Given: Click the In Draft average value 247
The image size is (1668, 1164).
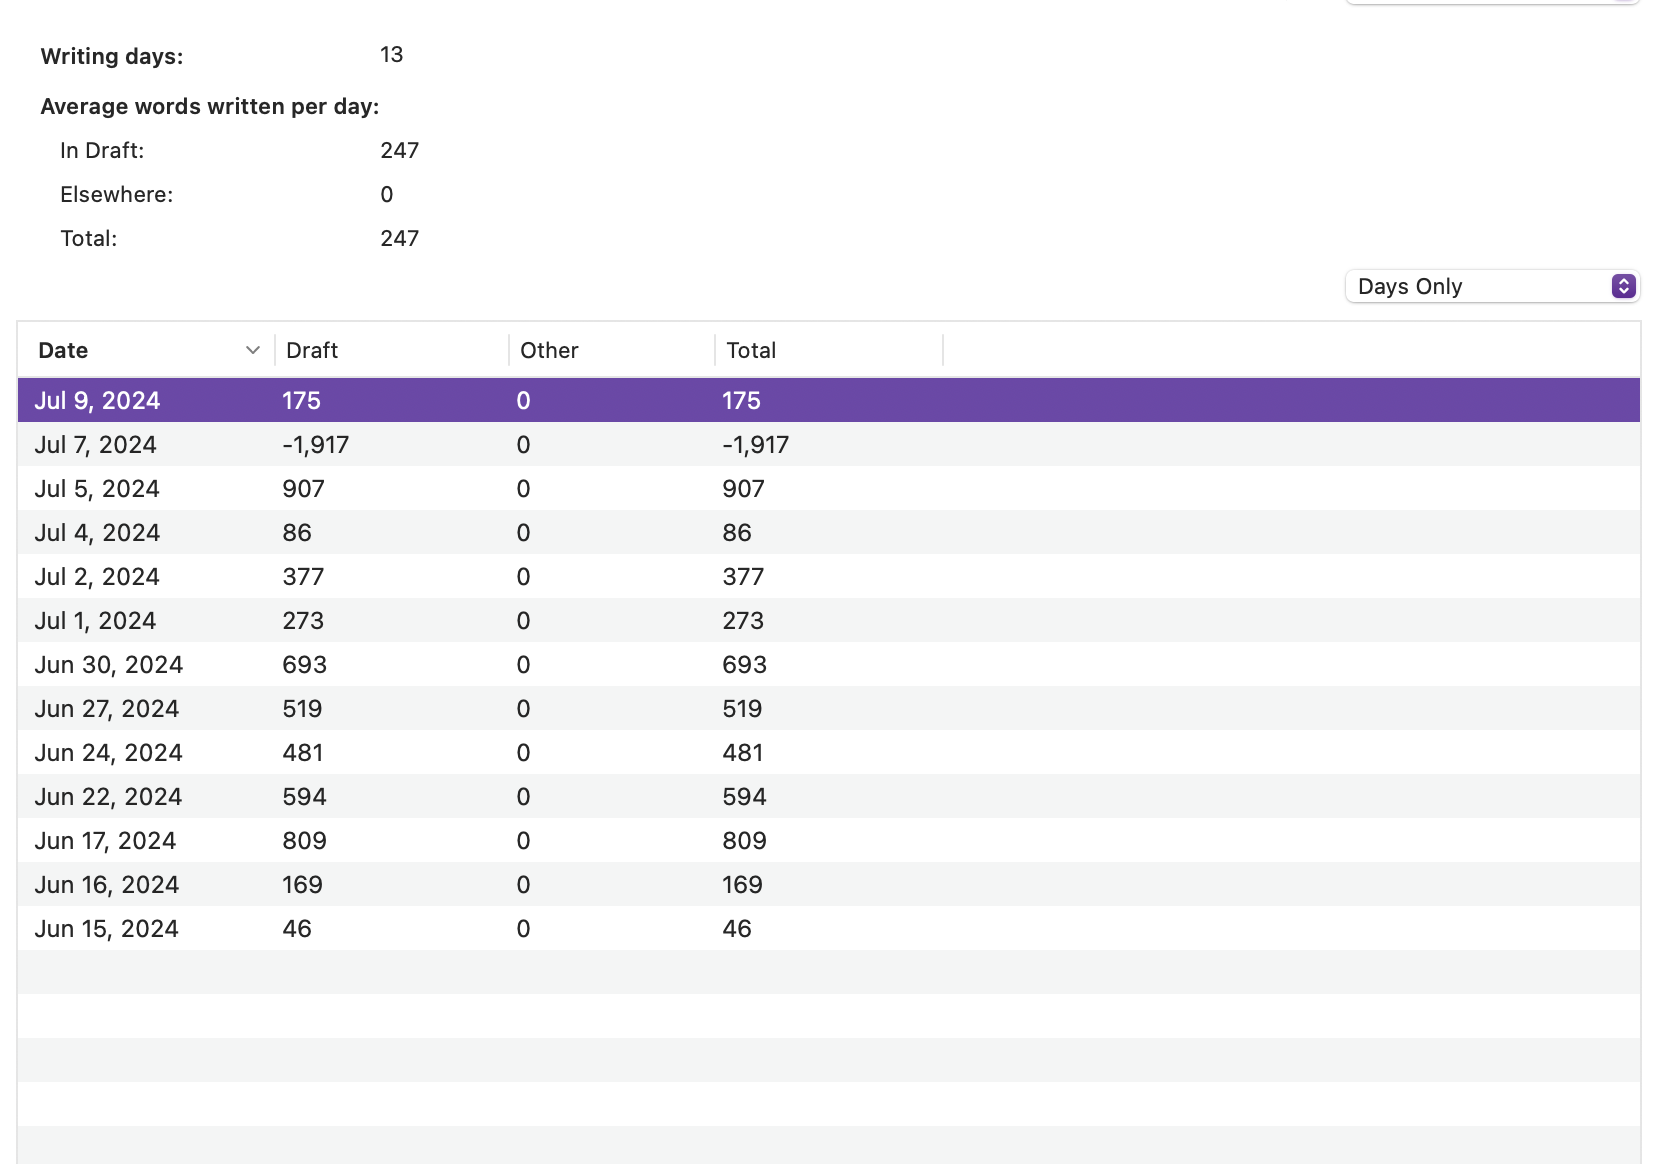Looking at the screenshot, I should tap(400, 151).
